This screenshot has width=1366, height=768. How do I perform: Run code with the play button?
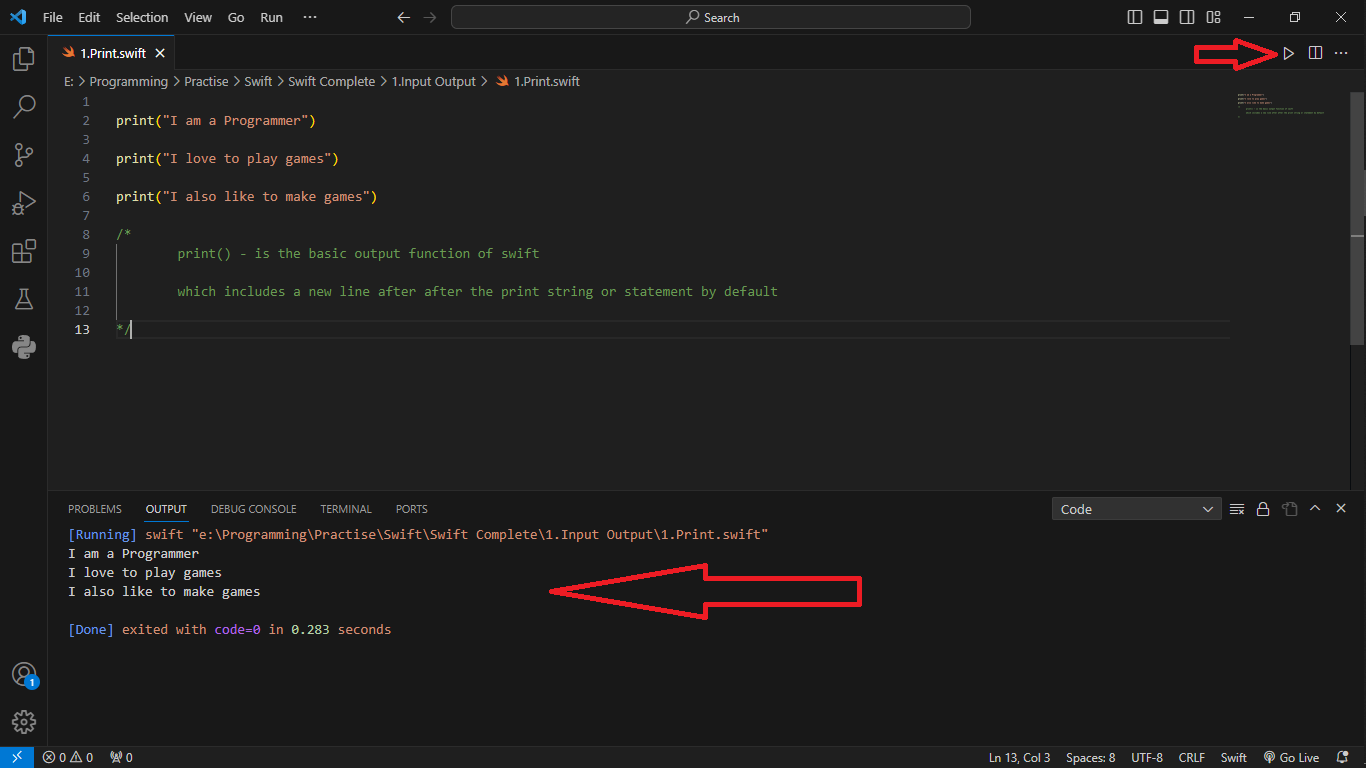click(1288, 53)
